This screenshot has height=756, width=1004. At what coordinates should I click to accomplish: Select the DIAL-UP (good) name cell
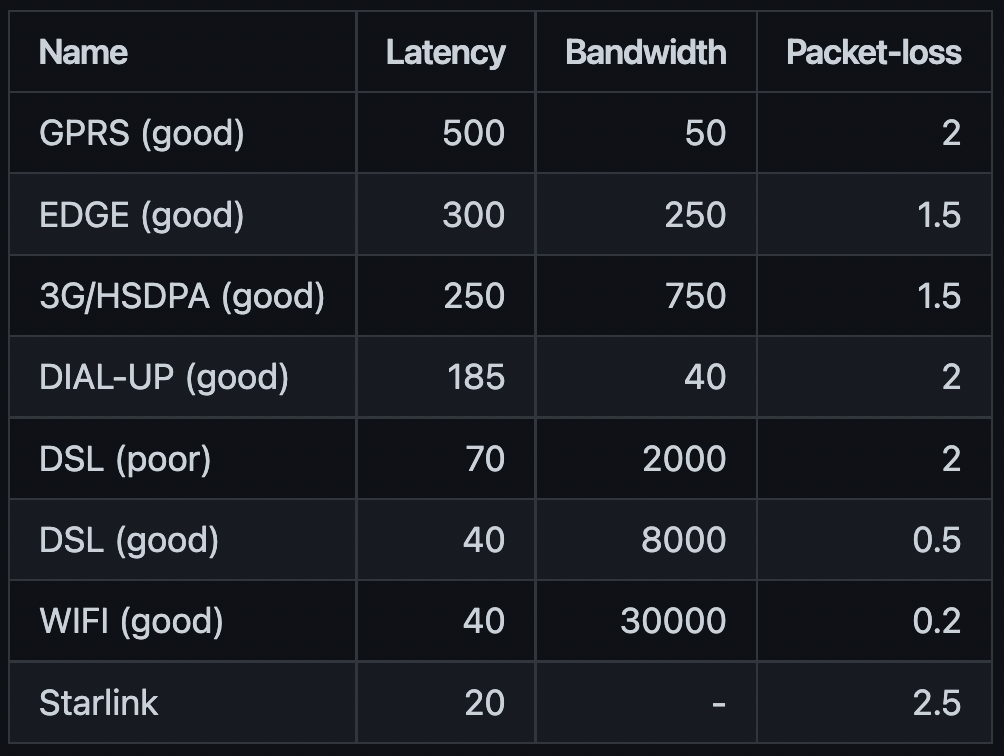(164, 377)
